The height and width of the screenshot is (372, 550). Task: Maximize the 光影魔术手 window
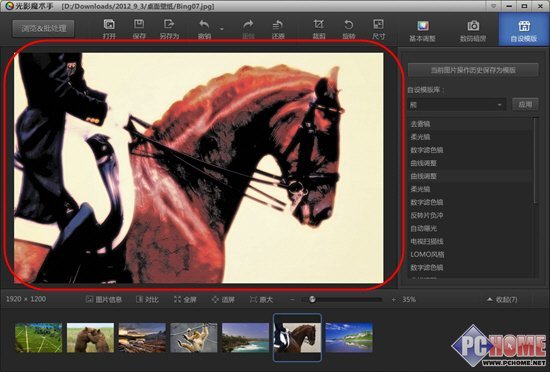pyautogui.click(x=524, y=6)
